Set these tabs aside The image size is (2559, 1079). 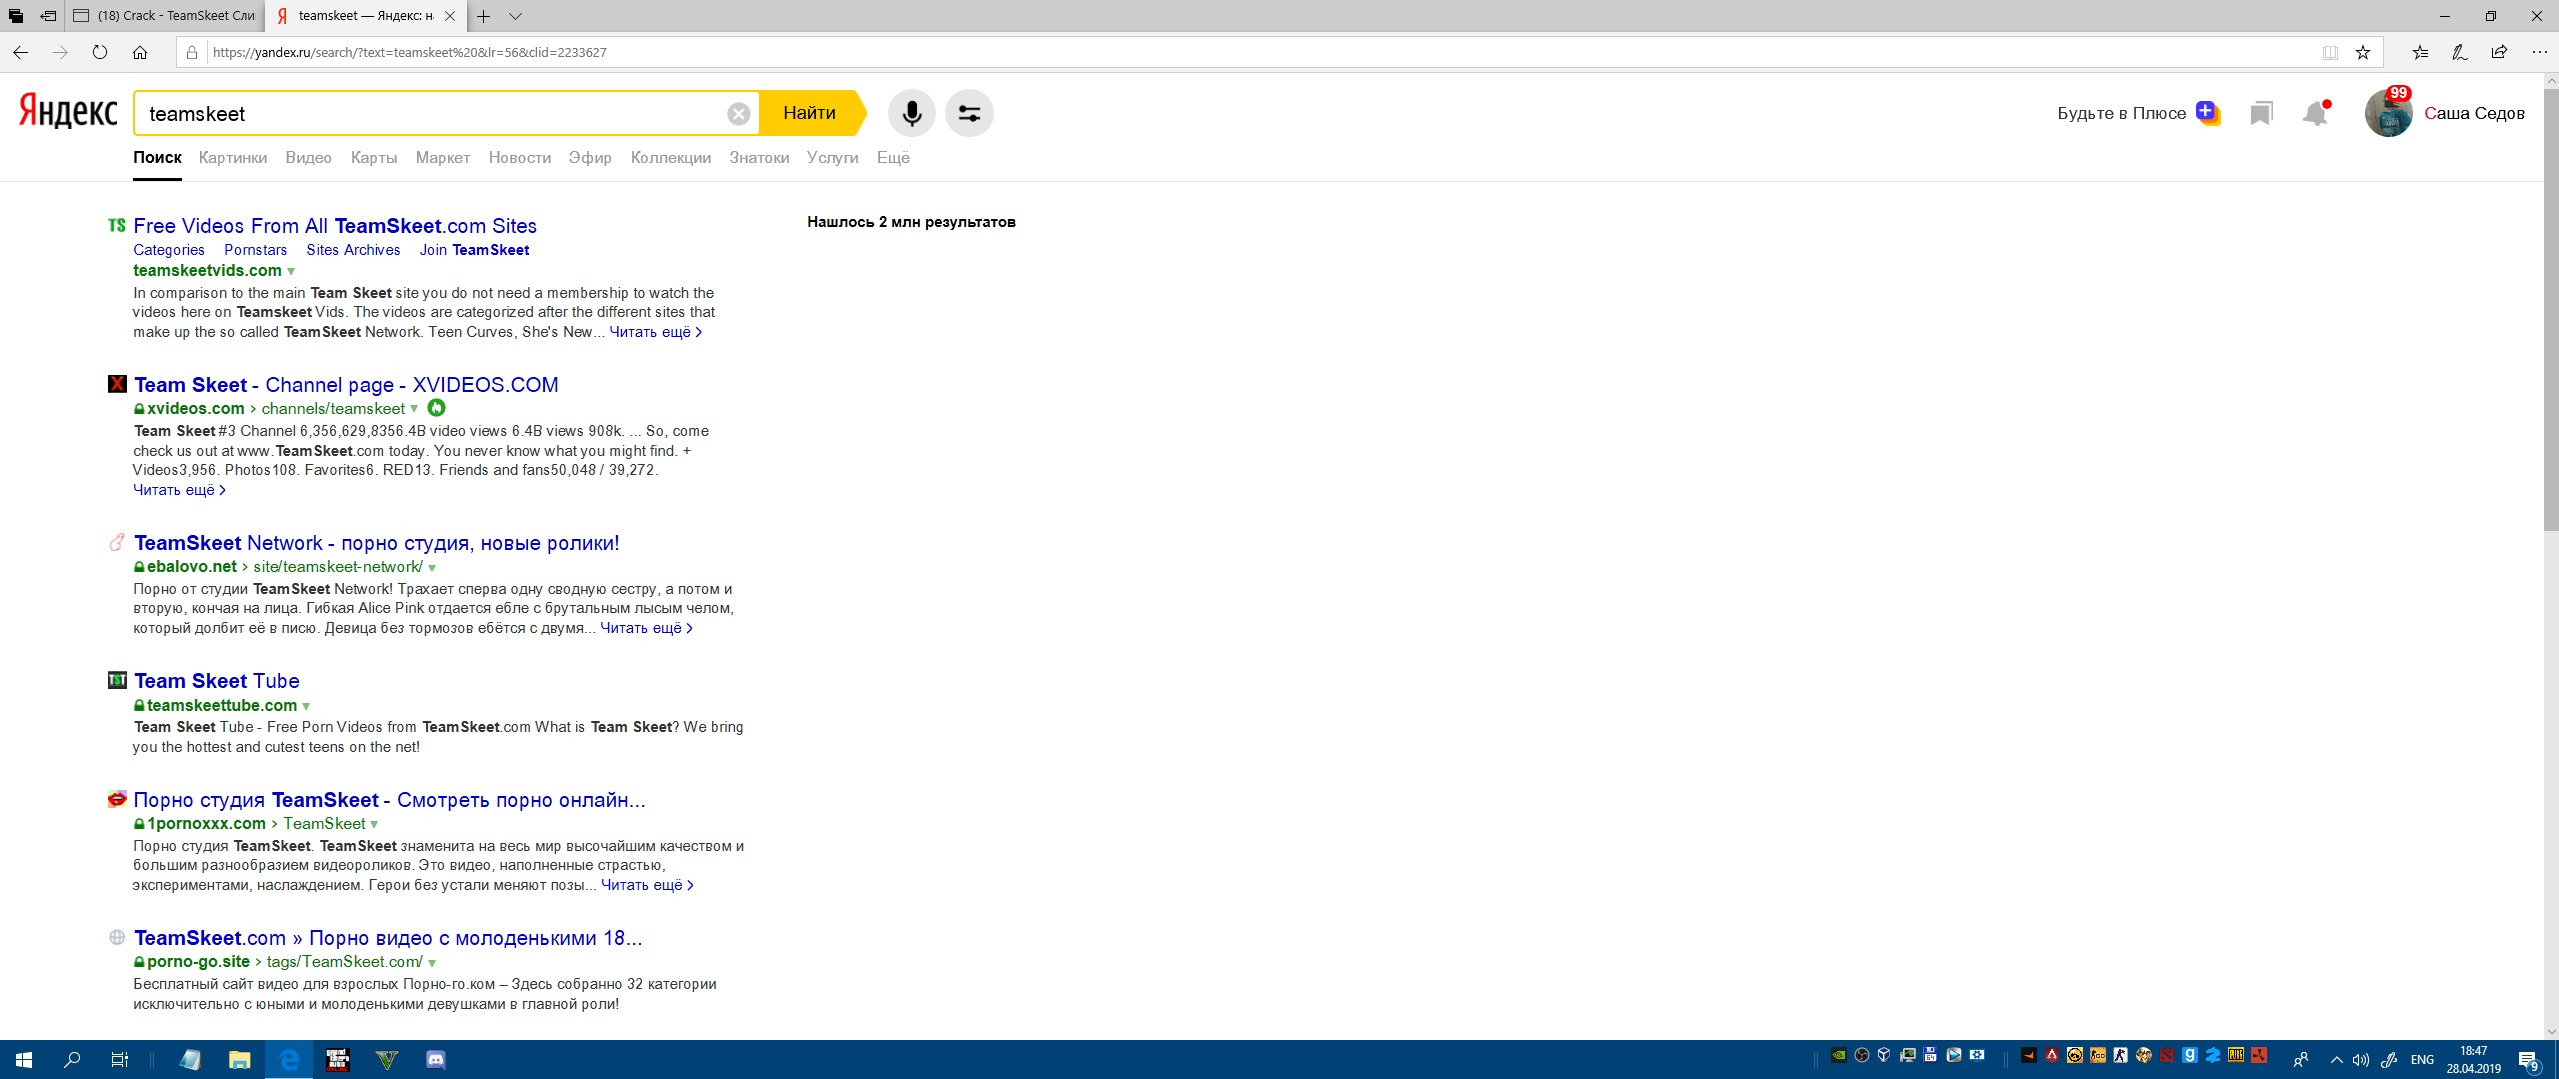pyautogui.click(x=48, y=16)
